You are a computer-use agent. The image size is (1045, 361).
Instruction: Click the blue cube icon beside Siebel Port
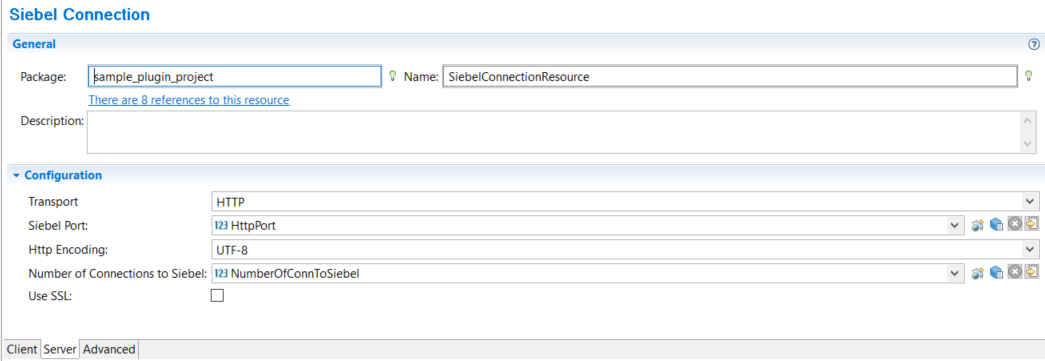point(996,225)
